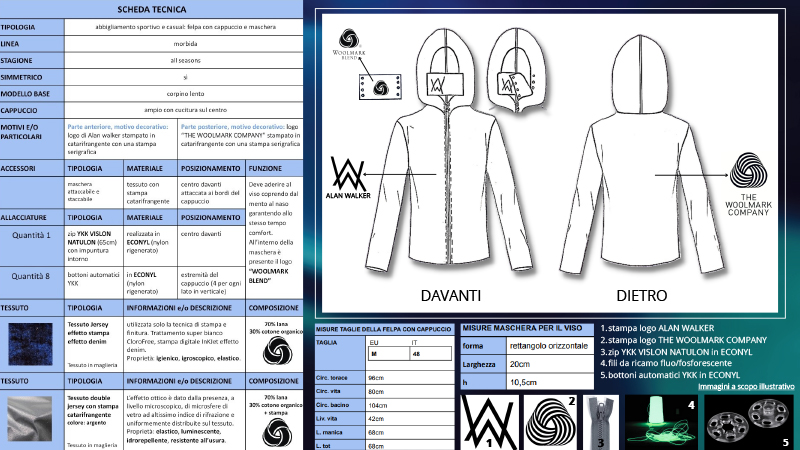Viewport: 800px width, 450px height.
Task: Select the side hood detail drawing with mask
Action: [517, 69]
